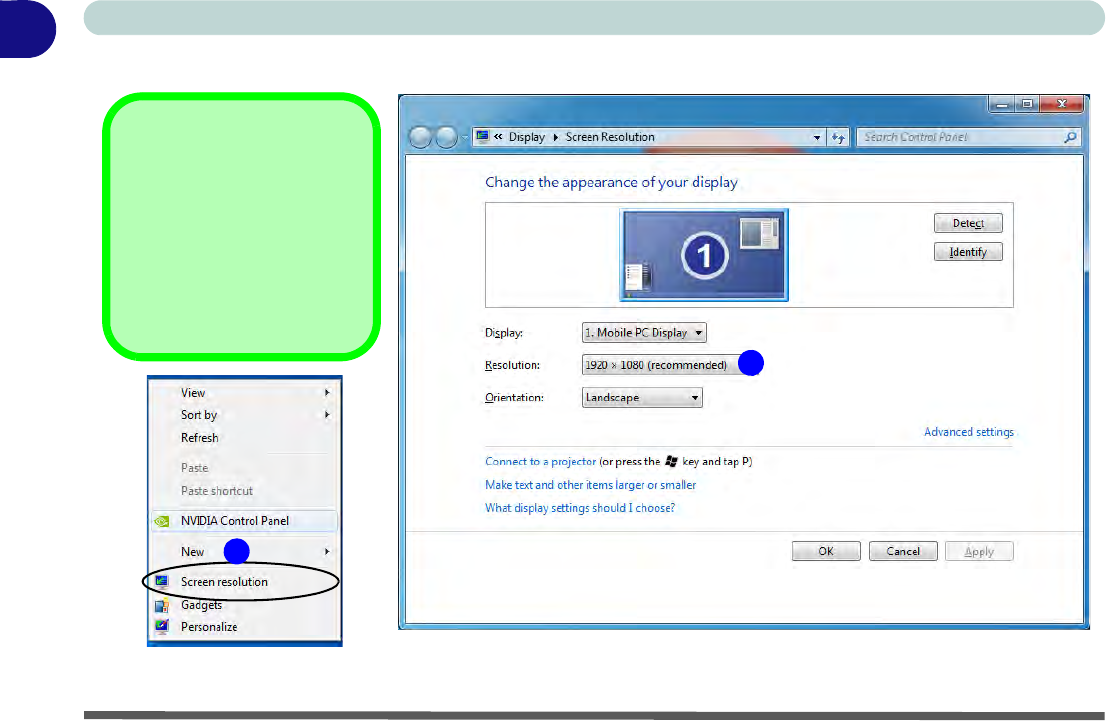1106x721 pixels.
Task: Open the Orientation dropdown
Action: (x=642, y=397)
